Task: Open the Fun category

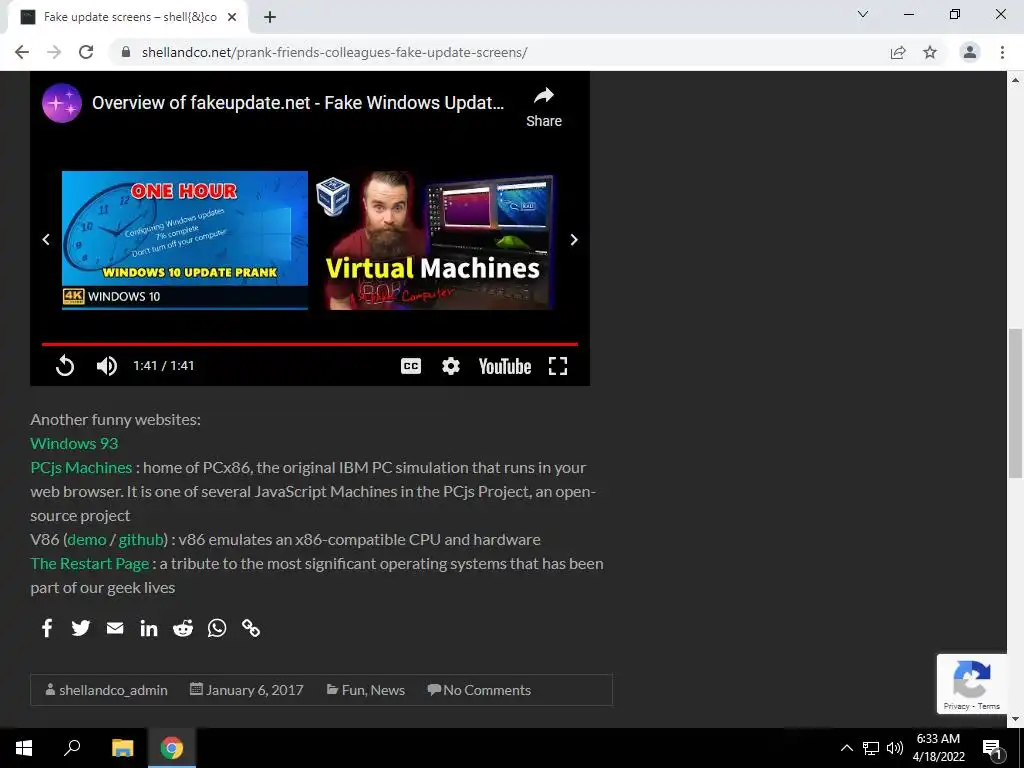Action: [x=353, y=690]
